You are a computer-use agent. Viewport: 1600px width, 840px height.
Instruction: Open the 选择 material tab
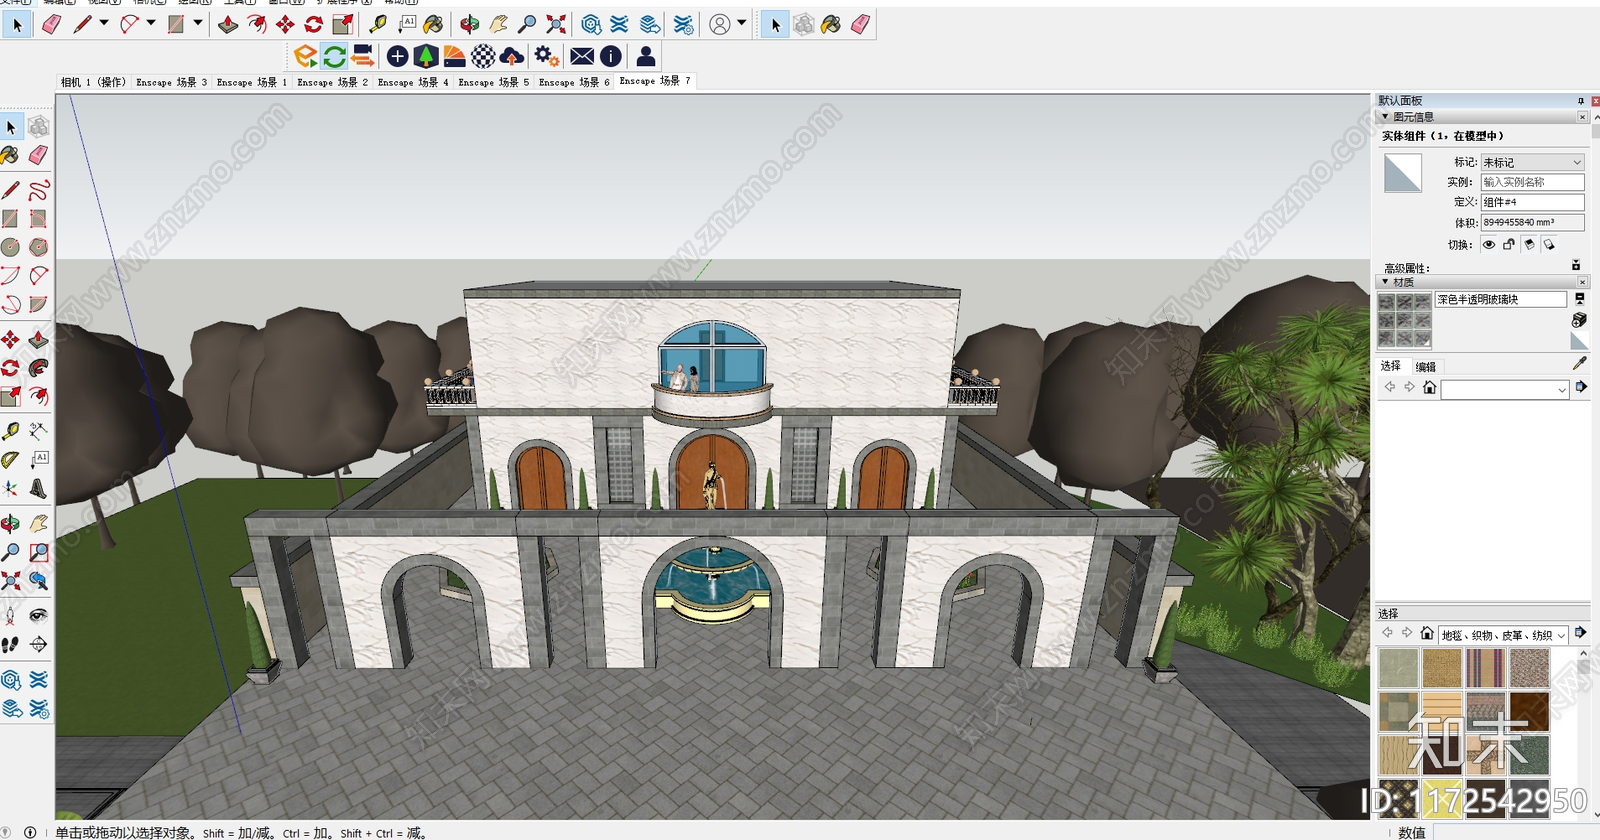(x=1391, y=366)
